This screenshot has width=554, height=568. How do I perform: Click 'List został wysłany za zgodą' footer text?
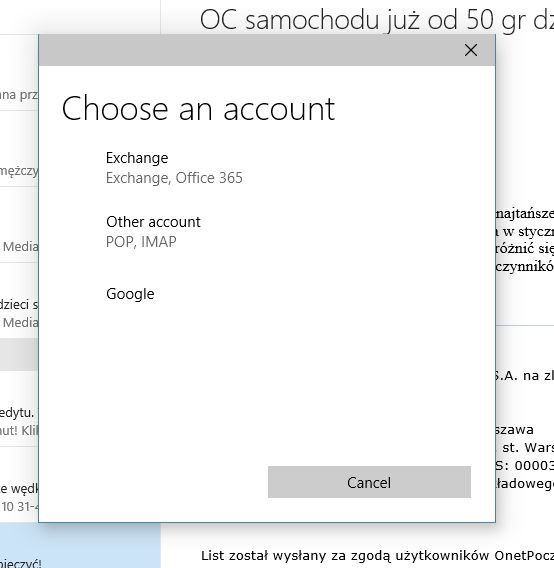coord(296,556)
